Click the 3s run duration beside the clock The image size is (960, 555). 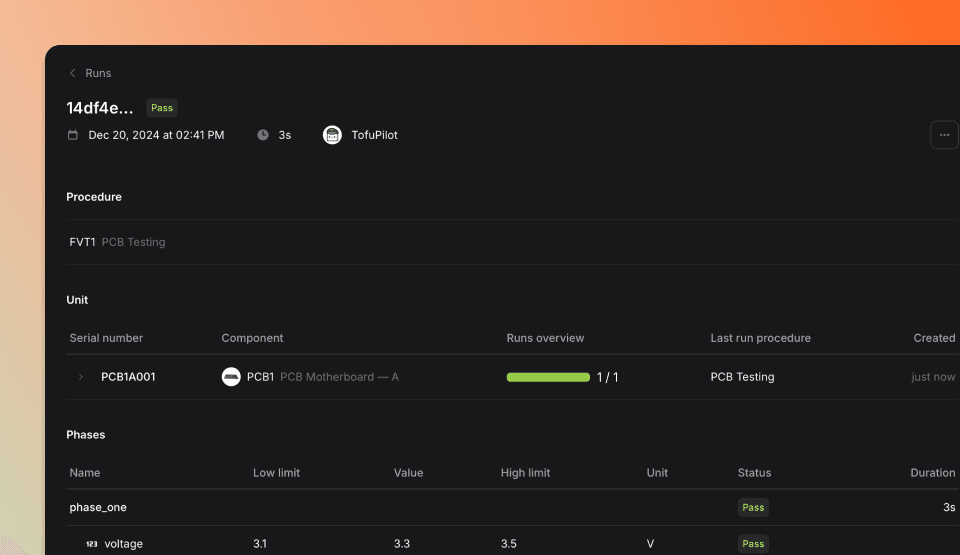(285, 135)
